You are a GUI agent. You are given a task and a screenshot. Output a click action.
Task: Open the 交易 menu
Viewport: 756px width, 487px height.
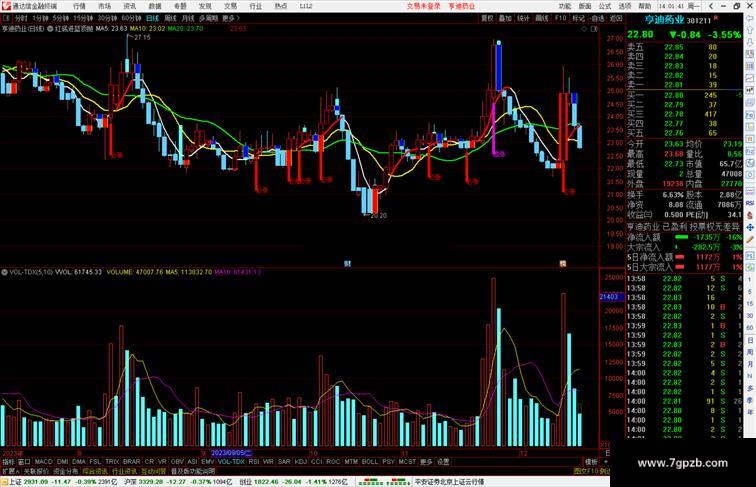coord(230,6)
